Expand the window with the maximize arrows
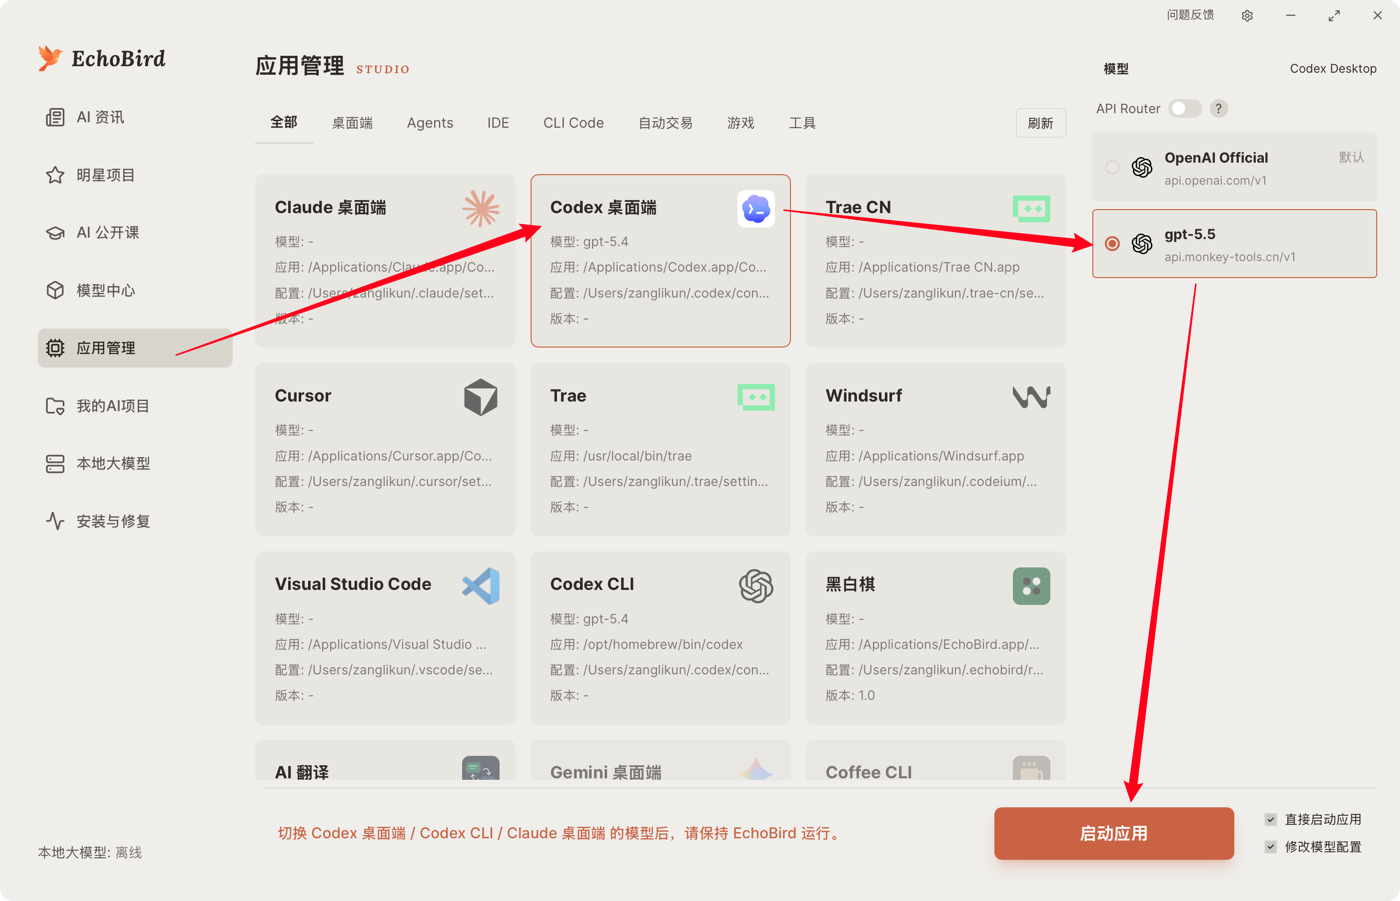Screen dimensions: 1400x901 tap(1334, 16)
